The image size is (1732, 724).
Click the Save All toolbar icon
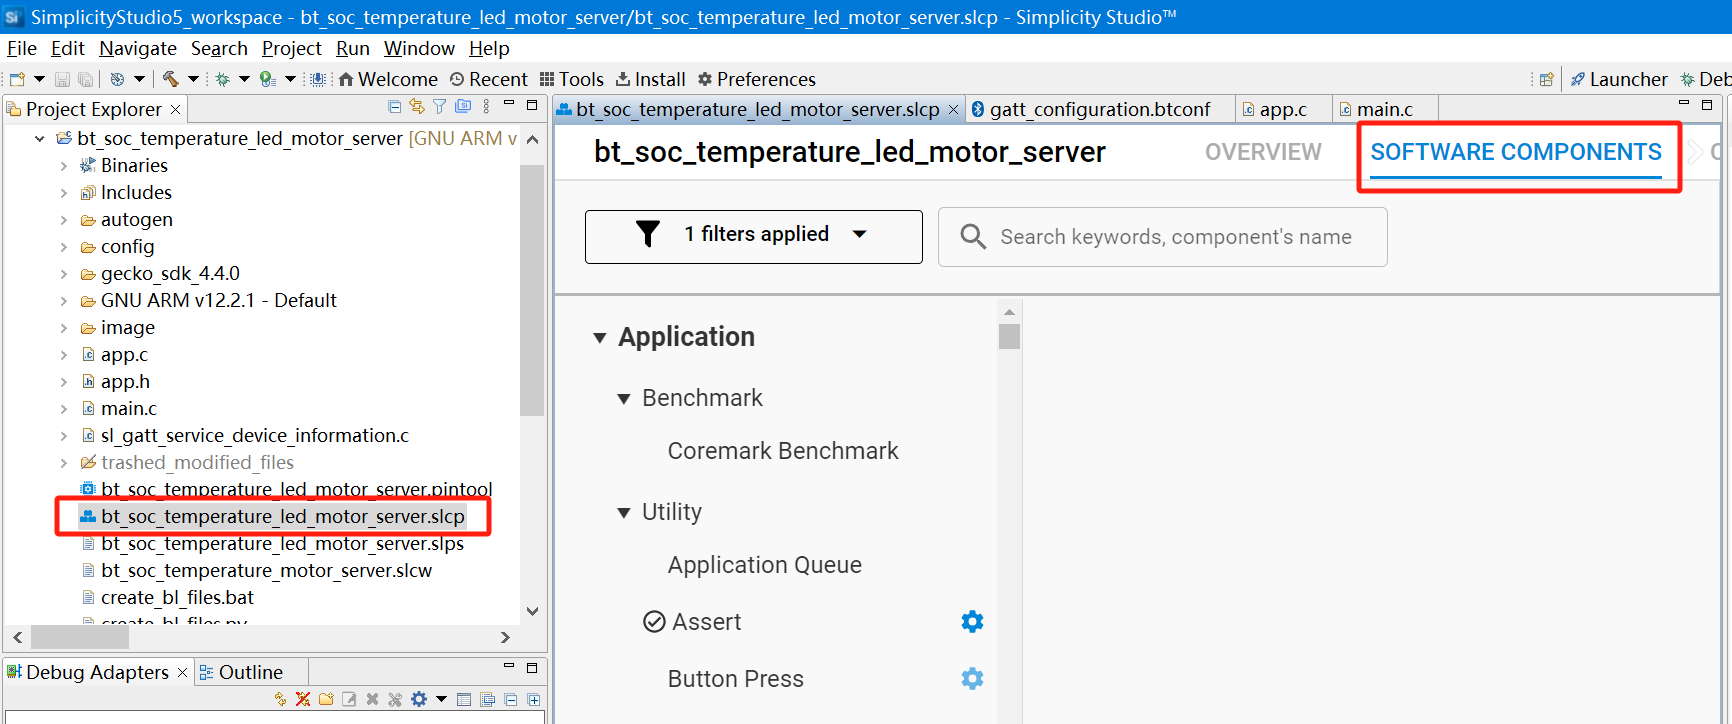tap(86, 79)
